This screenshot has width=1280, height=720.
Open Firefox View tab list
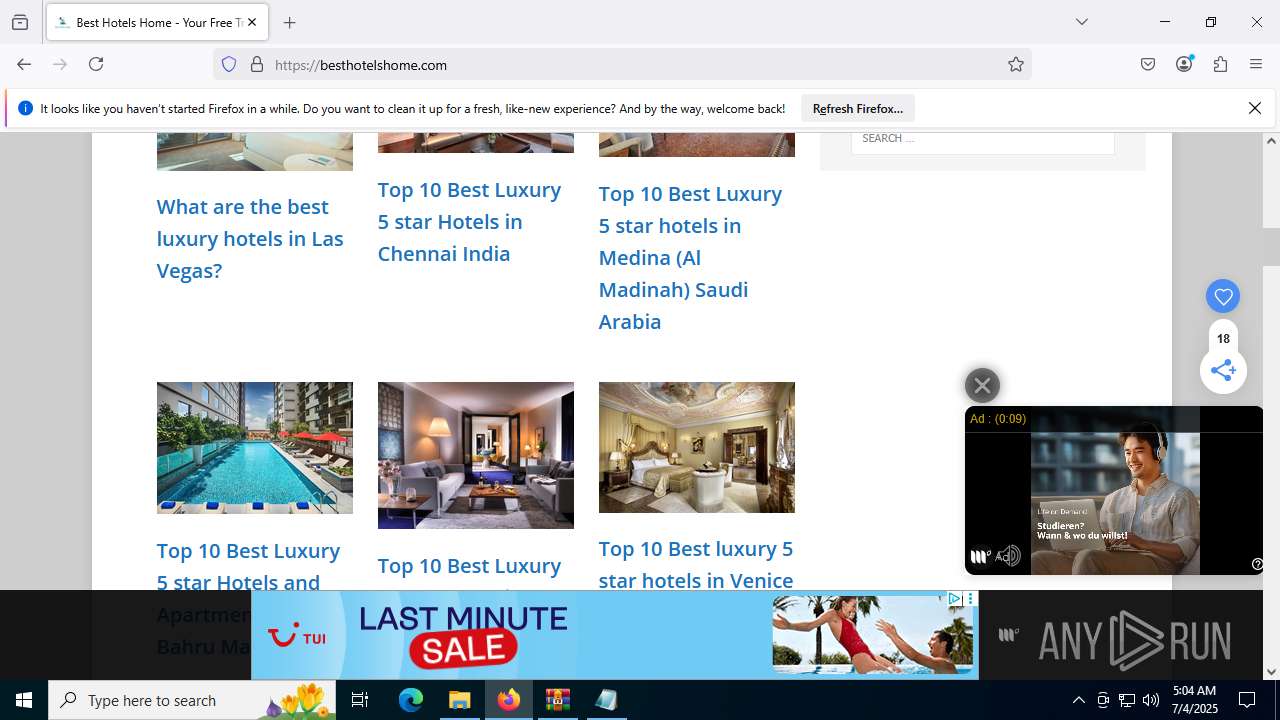(20, 22)
